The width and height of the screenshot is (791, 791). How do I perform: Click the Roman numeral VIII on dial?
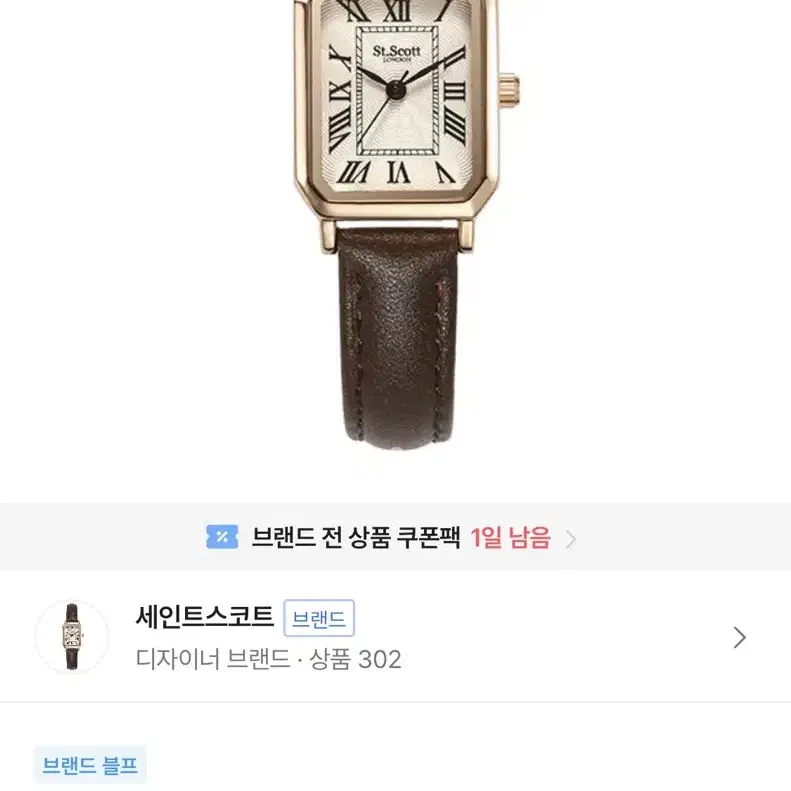339,132
